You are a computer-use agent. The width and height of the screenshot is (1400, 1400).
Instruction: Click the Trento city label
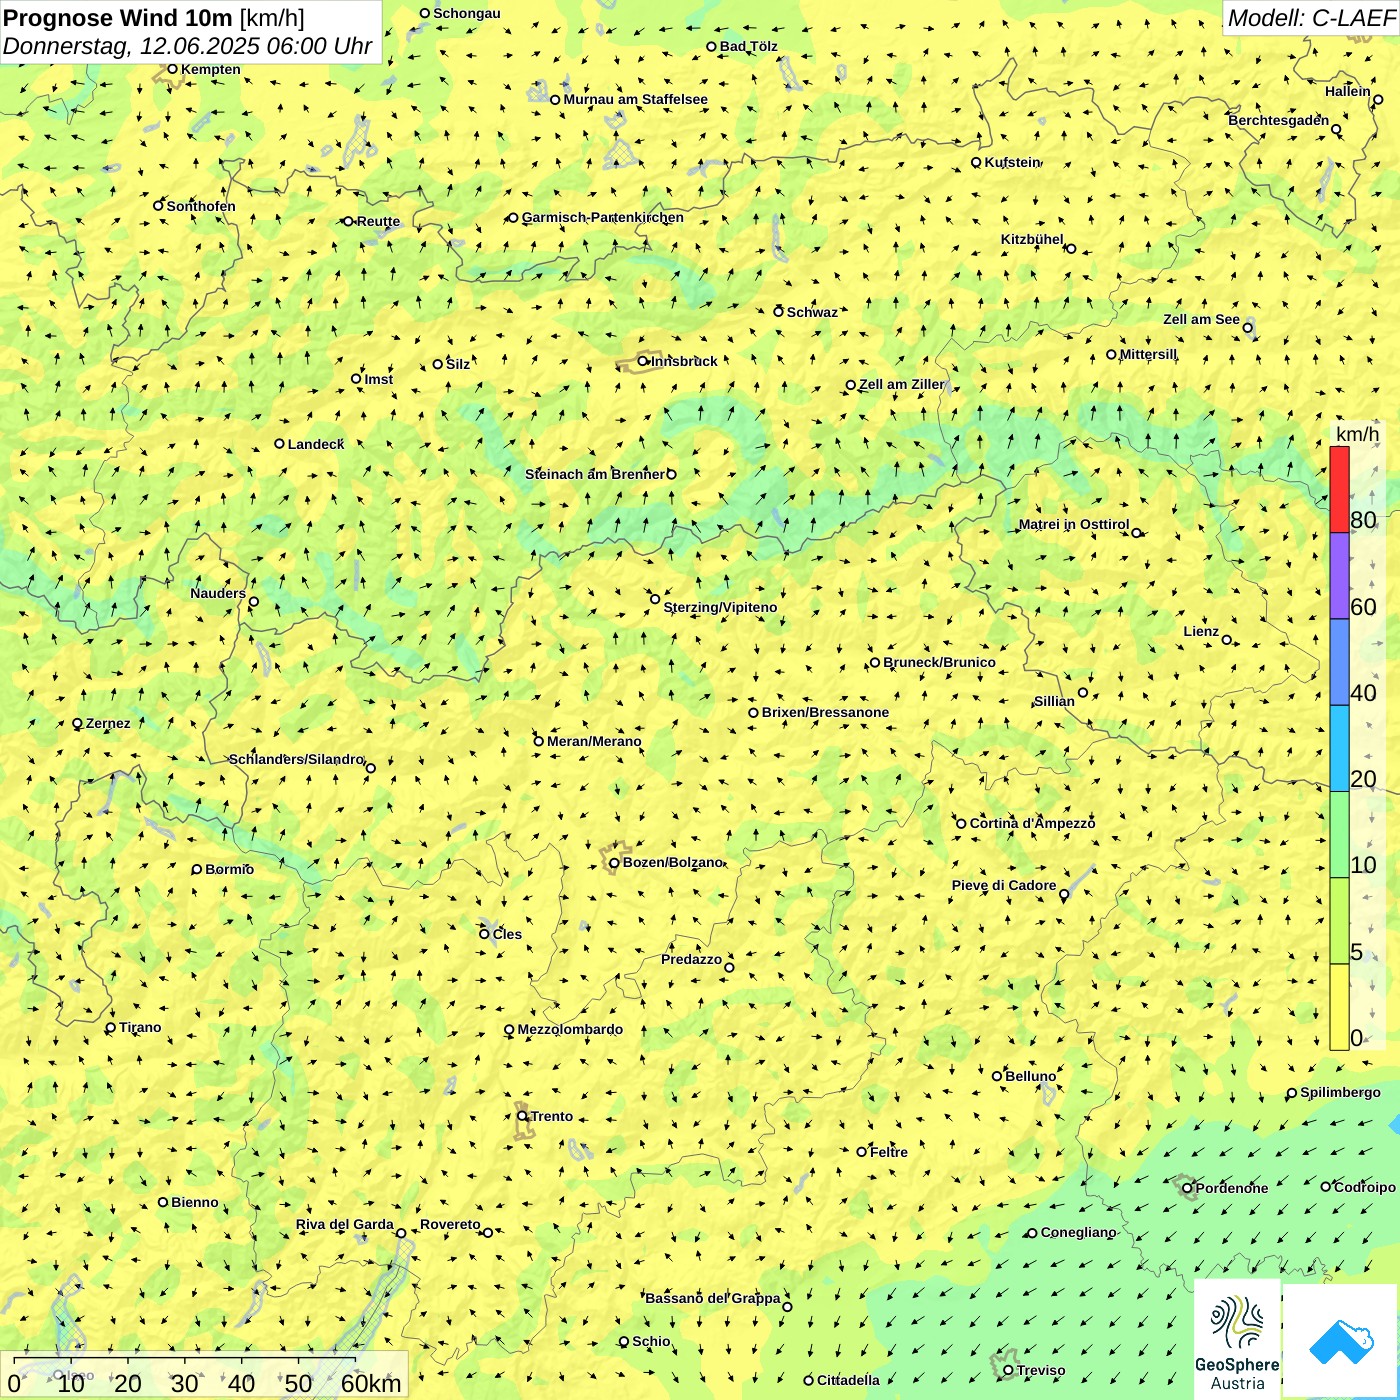click(551, 1116)
